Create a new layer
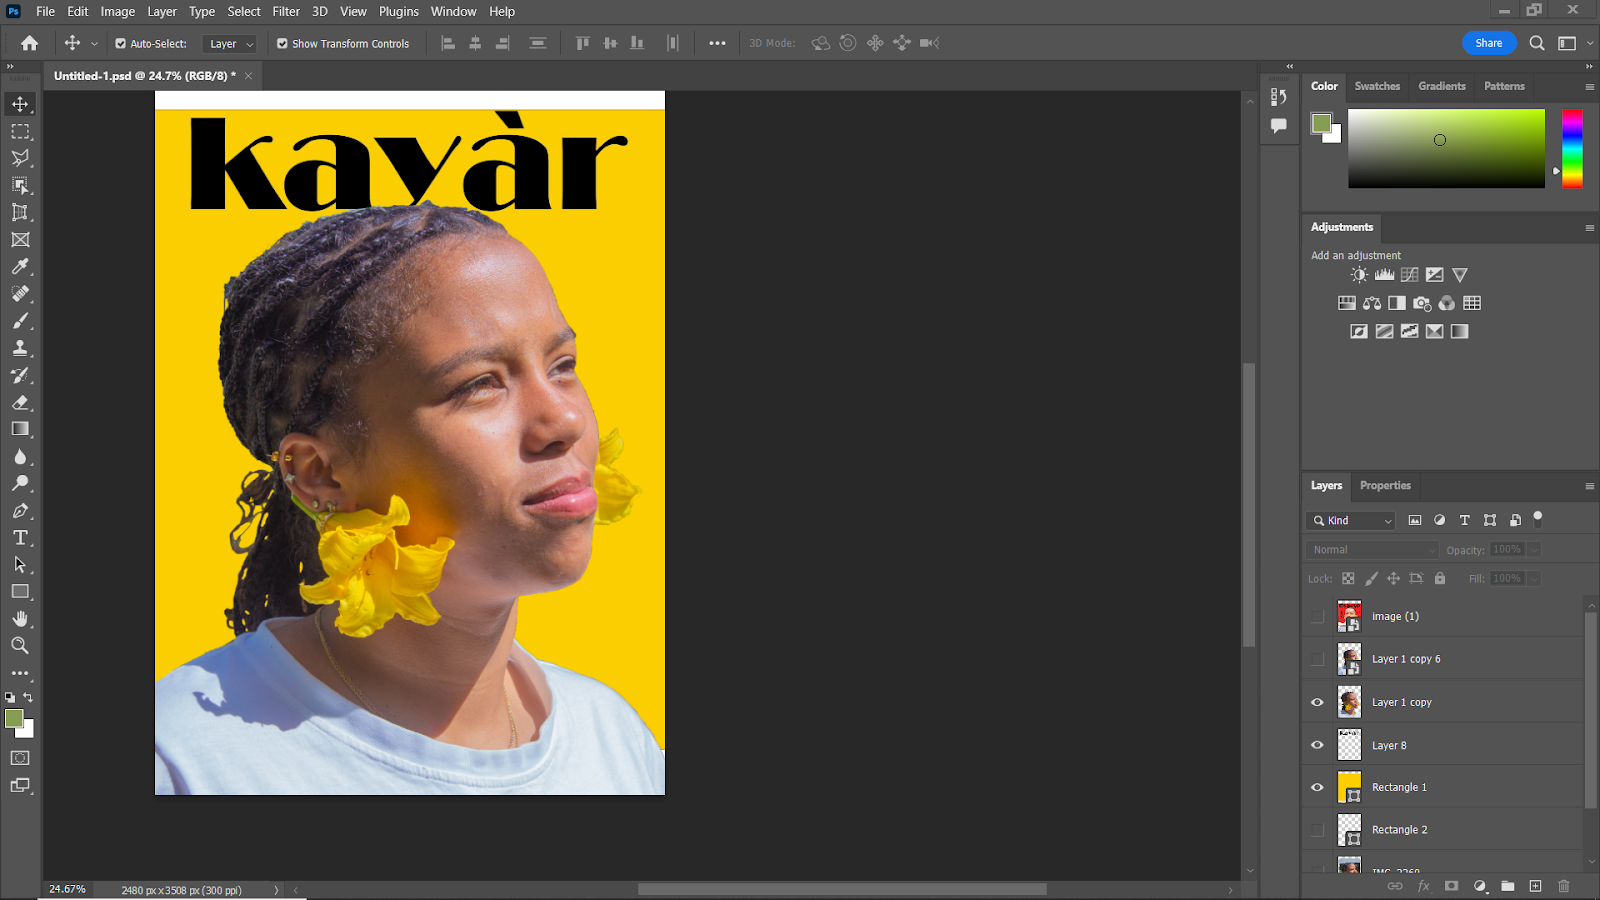The width and height of the screenshot is (1600, 900). point(1535,886)
